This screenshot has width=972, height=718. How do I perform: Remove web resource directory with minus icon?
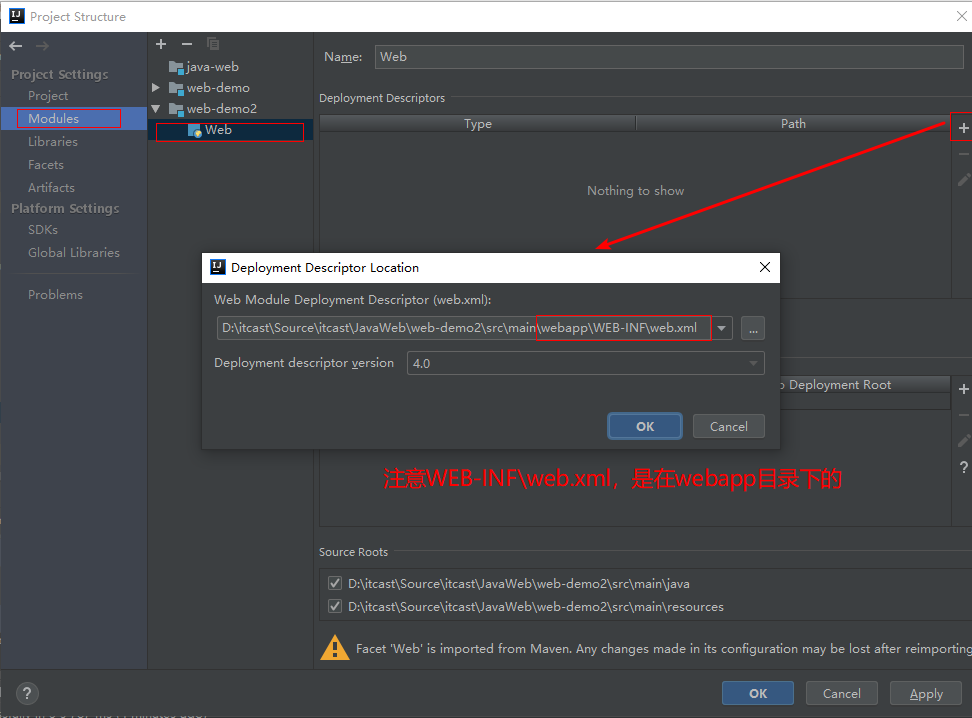(963, 415)
